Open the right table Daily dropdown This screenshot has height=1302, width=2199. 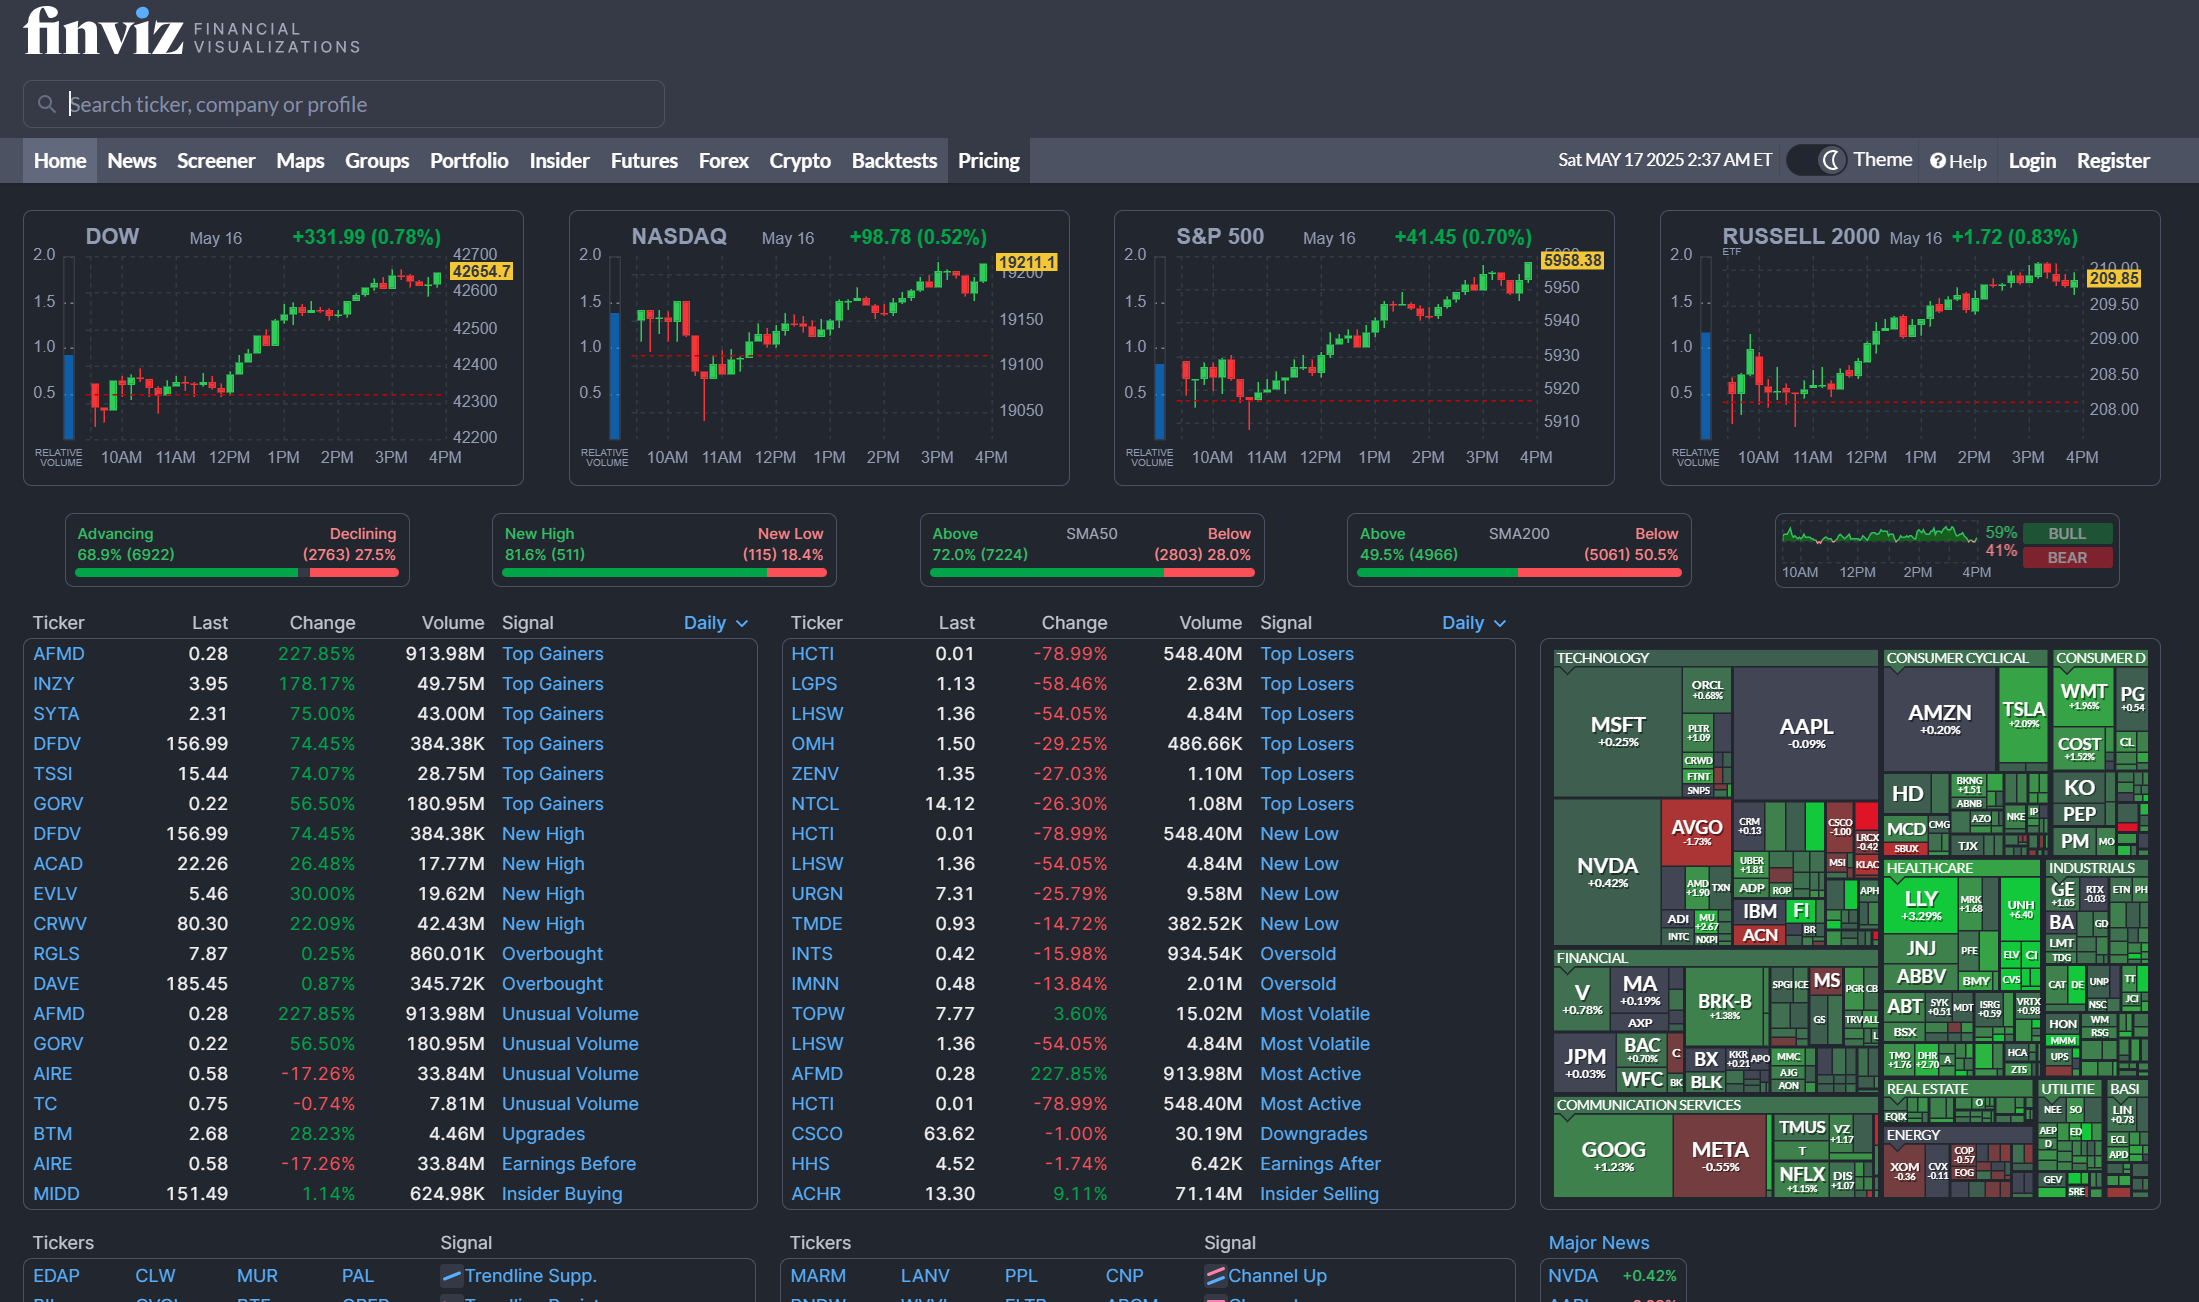[1473, 623]
